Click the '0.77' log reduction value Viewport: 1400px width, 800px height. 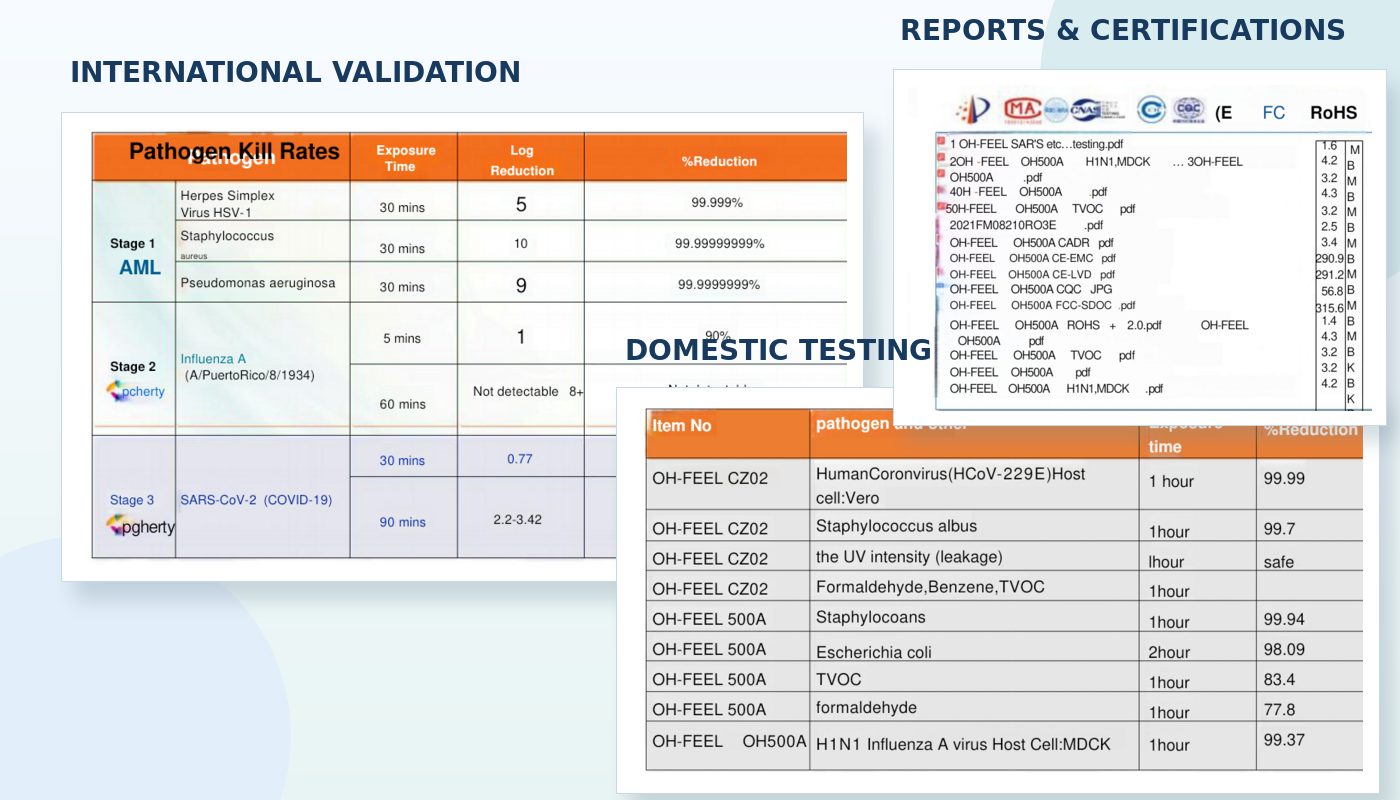pos(520,459)
